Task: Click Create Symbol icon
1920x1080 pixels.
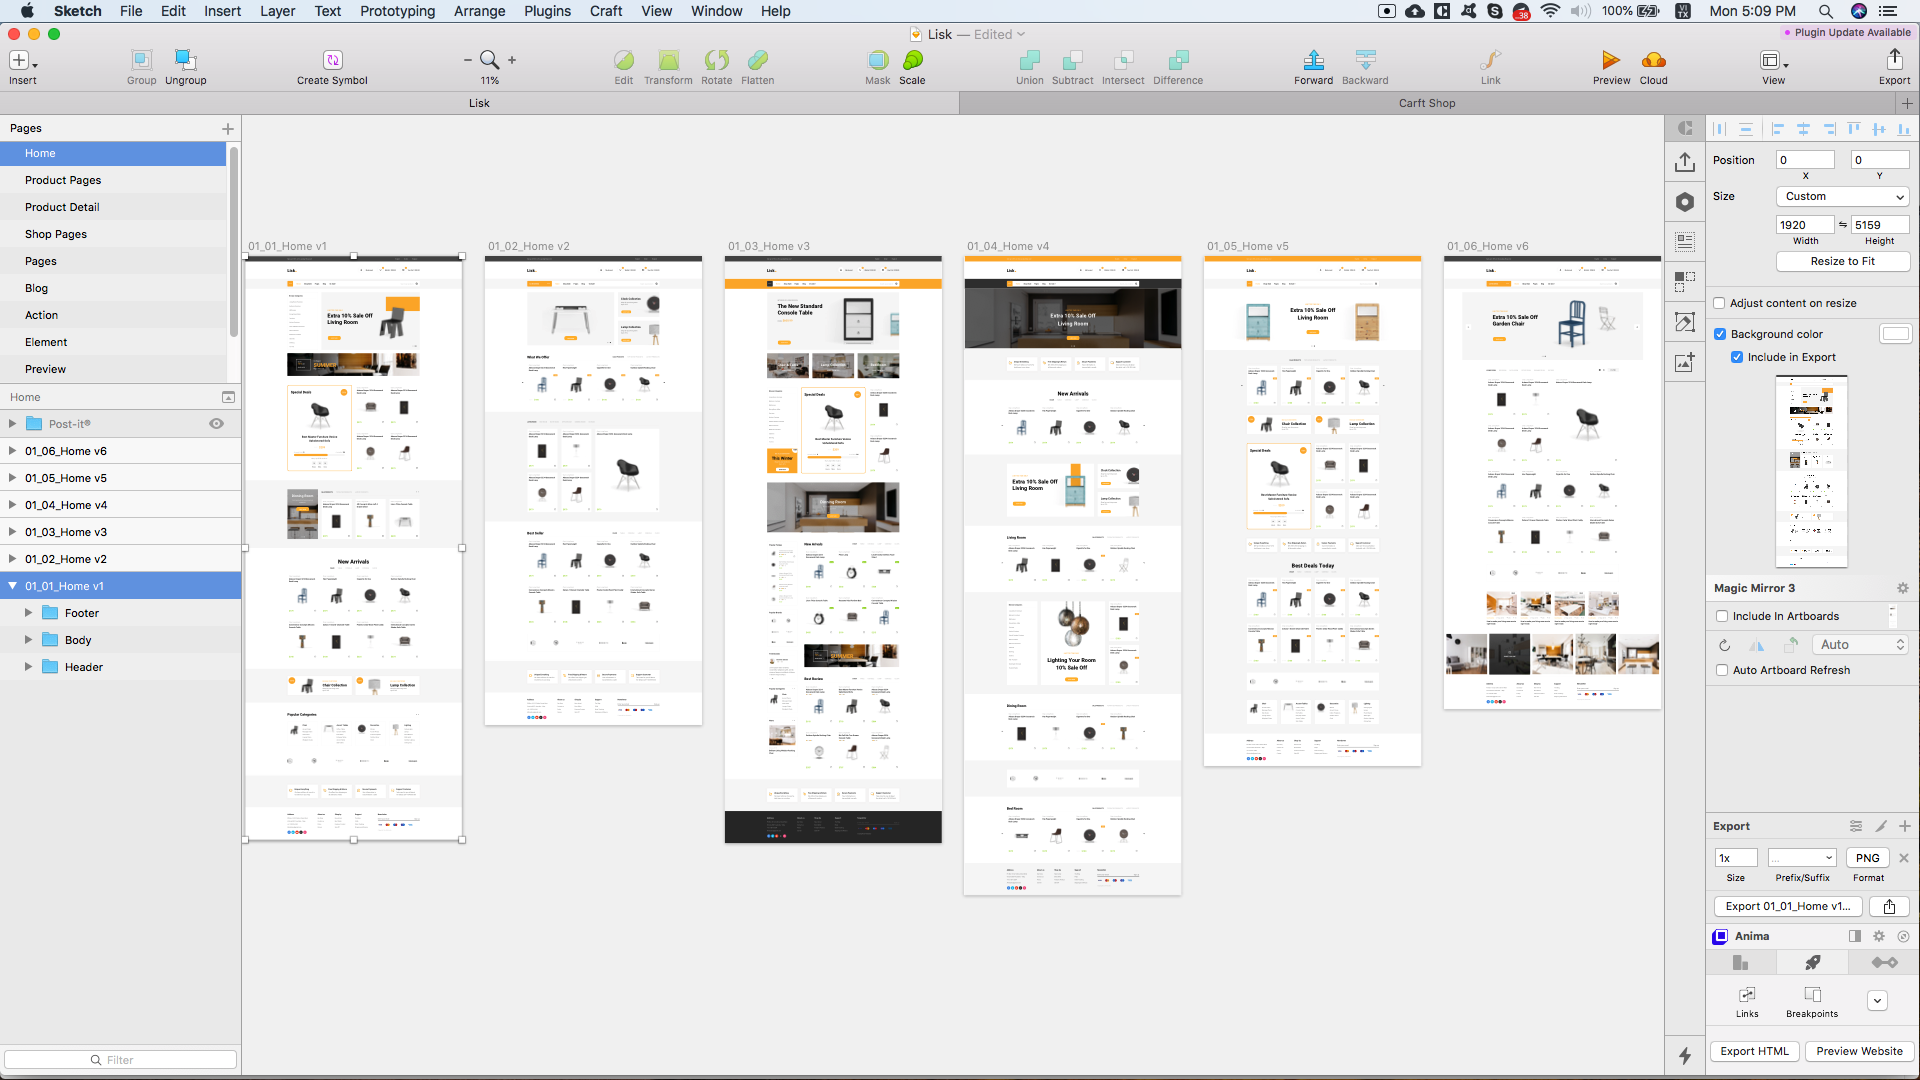Action: 332,66
